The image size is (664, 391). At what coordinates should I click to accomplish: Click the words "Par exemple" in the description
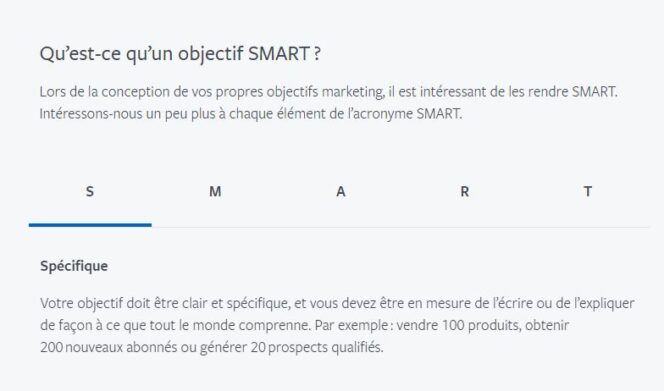pyautogui.click(x=351, y=325)
